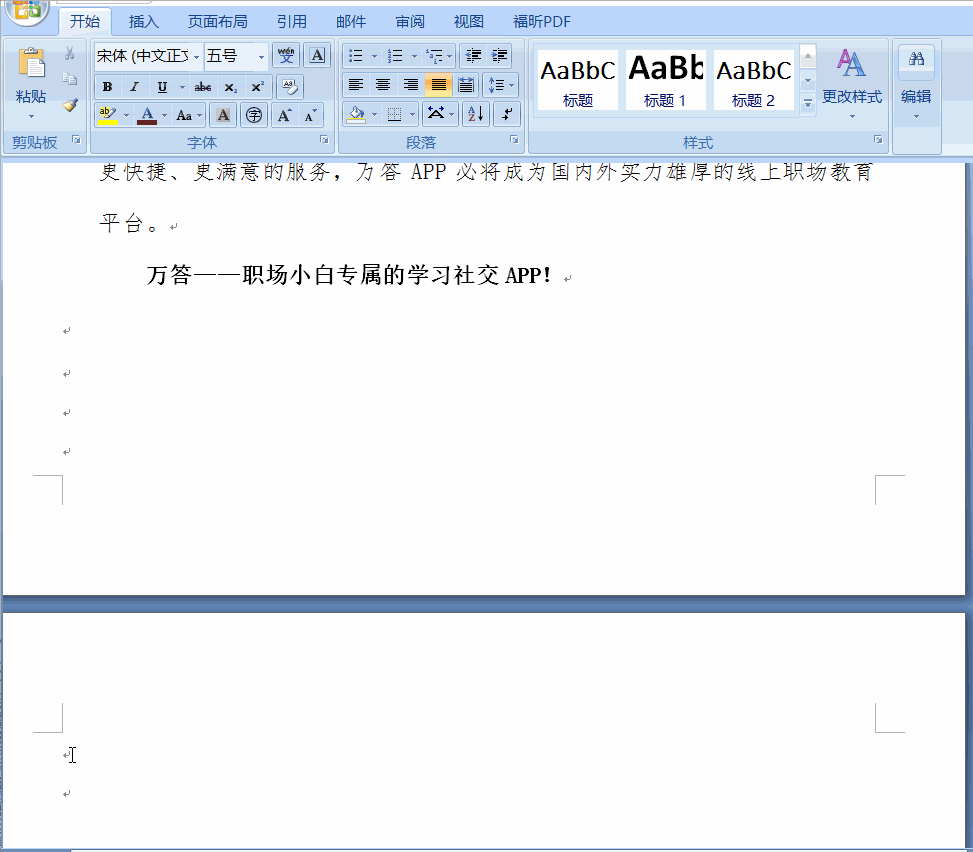This screenshot has height=852, width=973.
Task: Open the 引用 tab
Action: [292, 22]
